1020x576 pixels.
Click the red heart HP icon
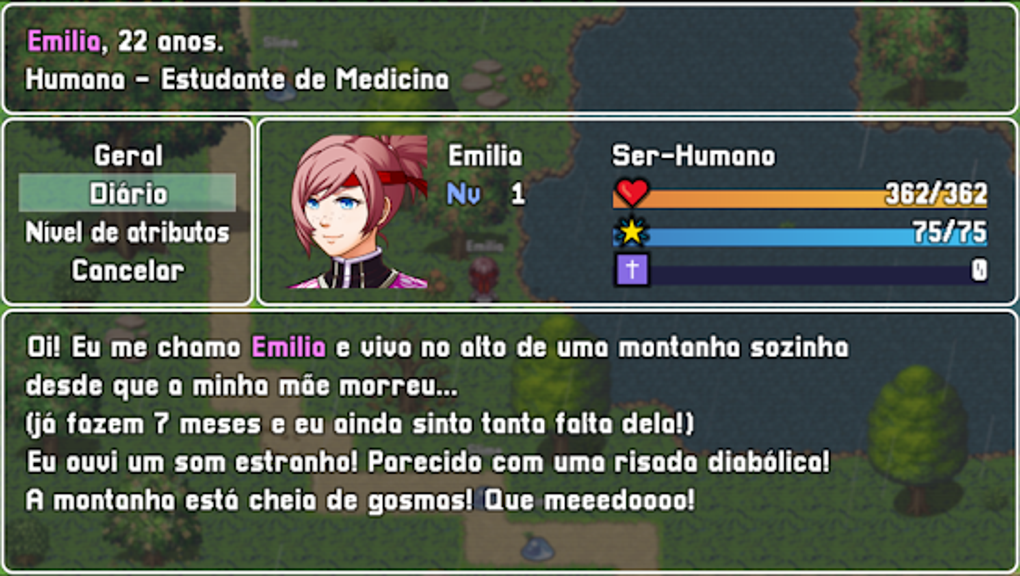pyautogui.click(x=632, y=193)
